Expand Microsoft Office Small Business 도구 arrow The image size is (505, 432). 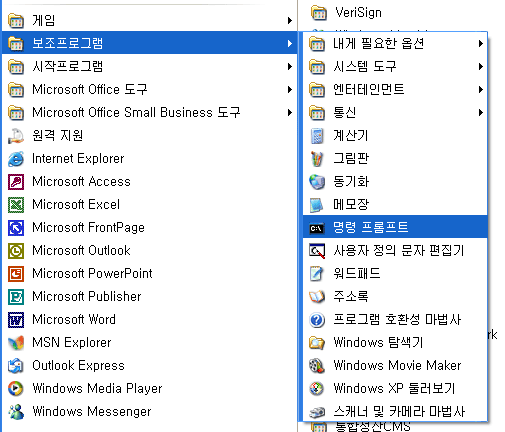290,113
